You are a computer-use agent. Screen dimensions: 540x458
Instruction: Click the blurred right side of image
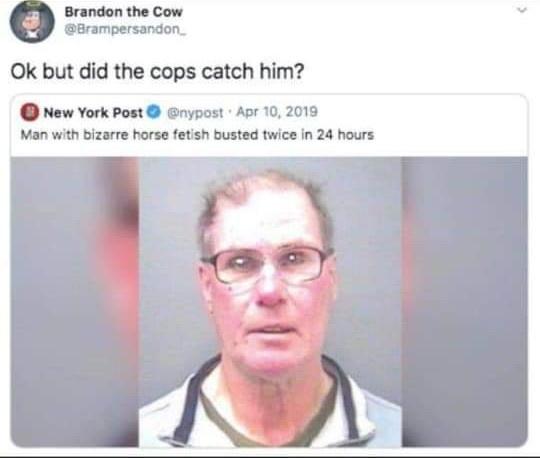[465, 302]
